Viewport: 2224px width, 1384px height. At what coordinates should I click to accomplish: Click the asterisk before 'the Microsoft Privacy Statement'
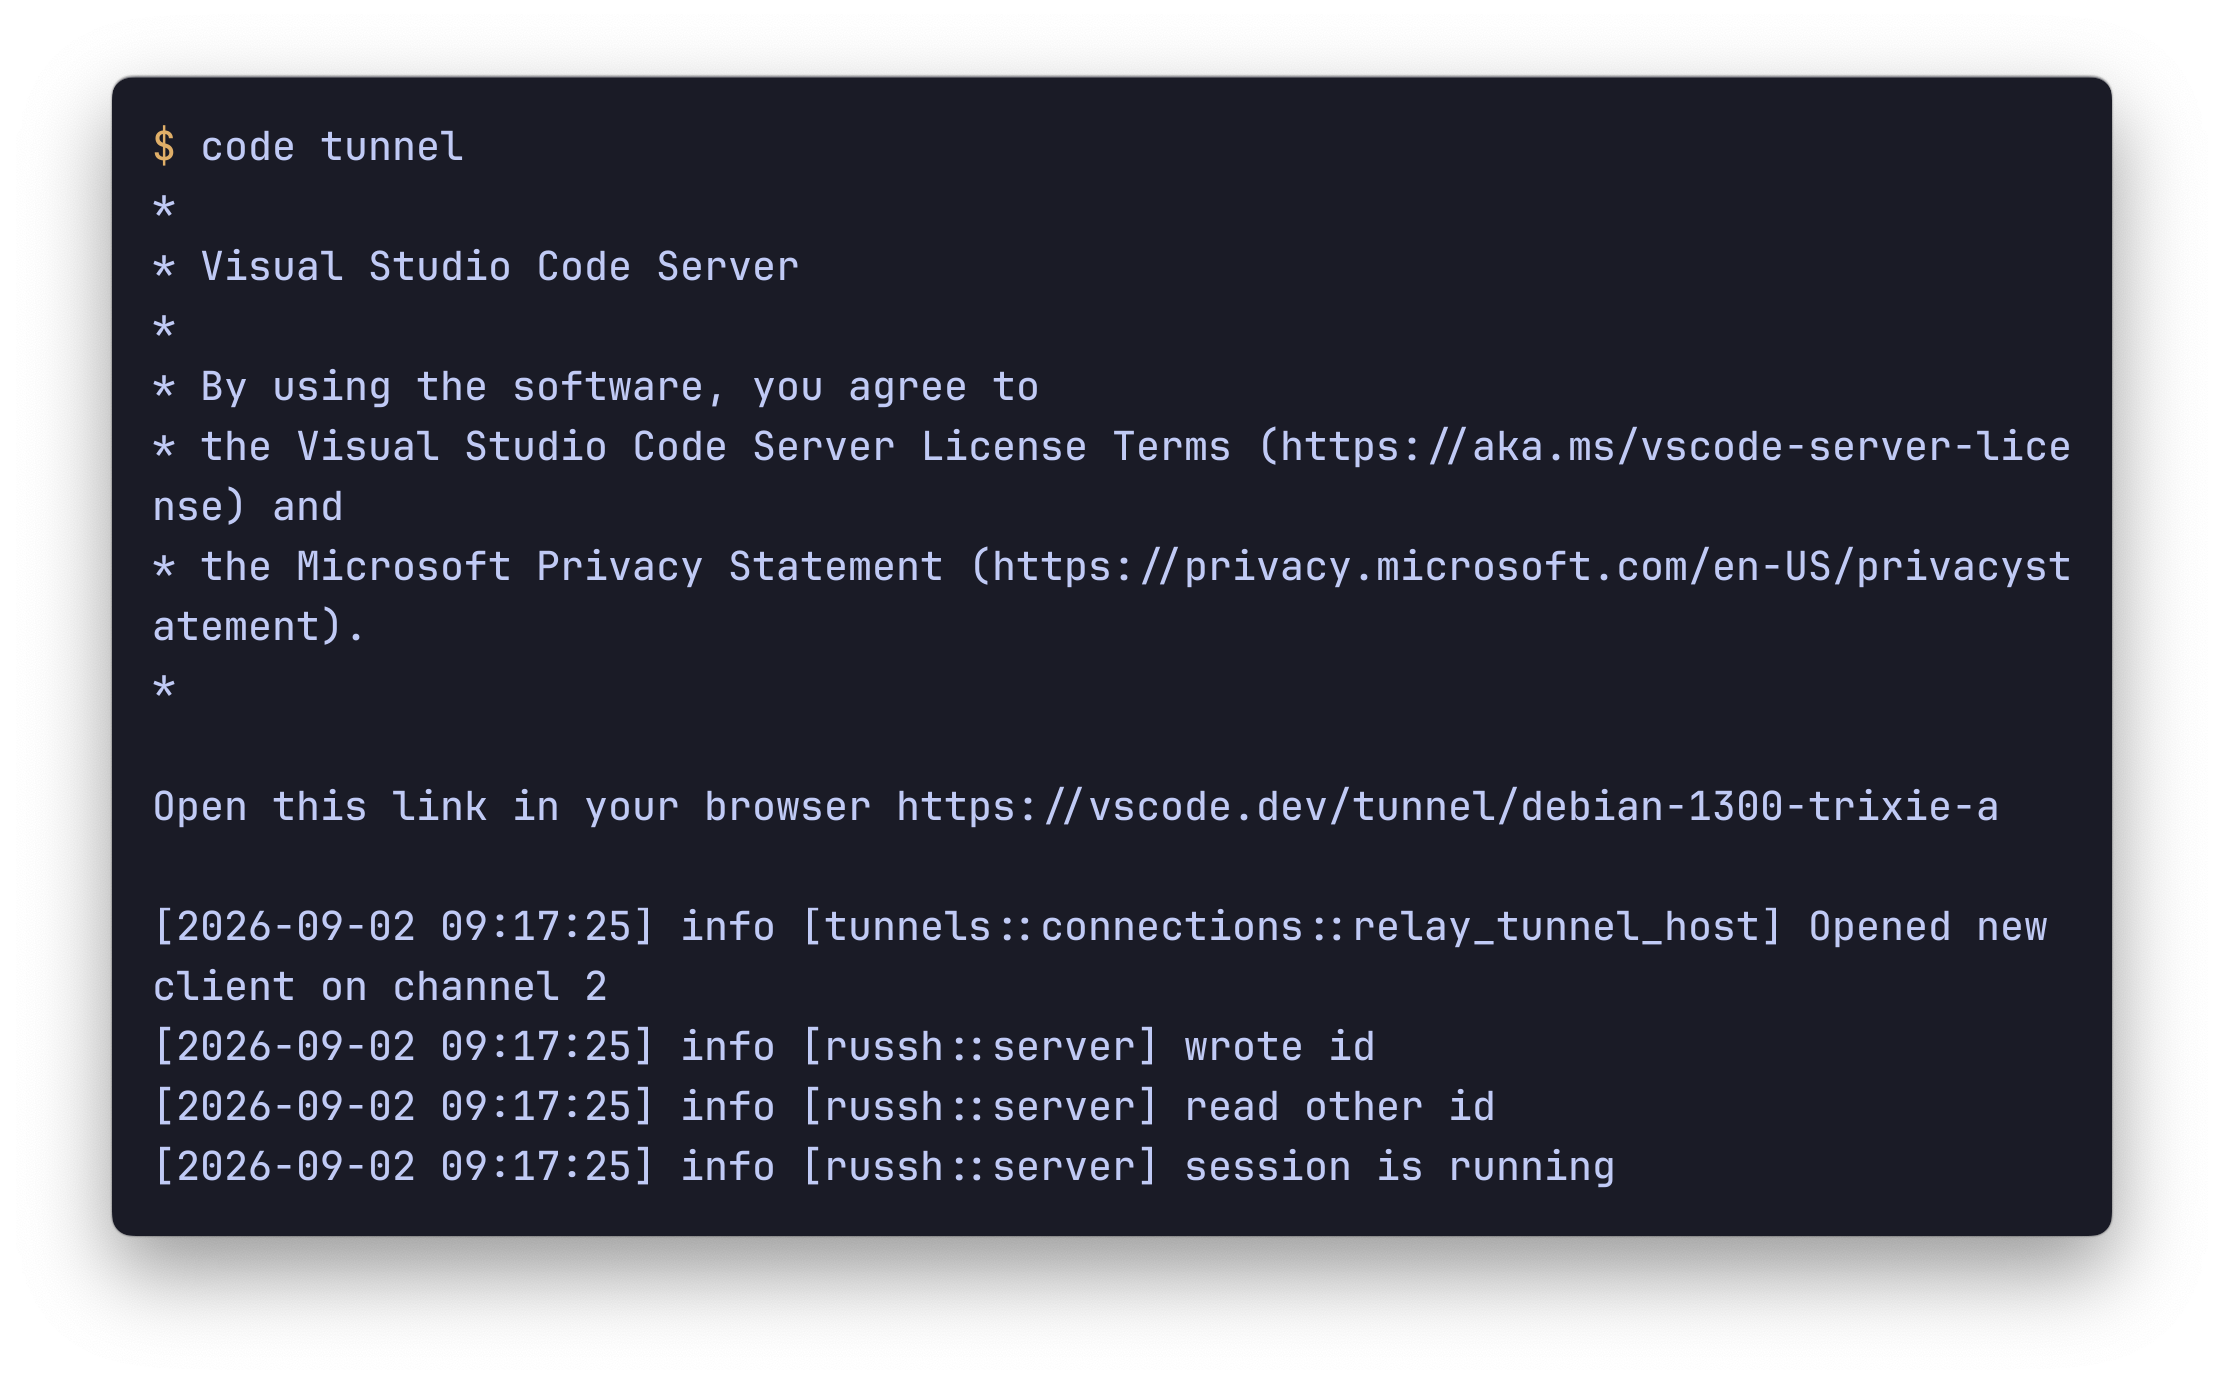click(164, 569)
